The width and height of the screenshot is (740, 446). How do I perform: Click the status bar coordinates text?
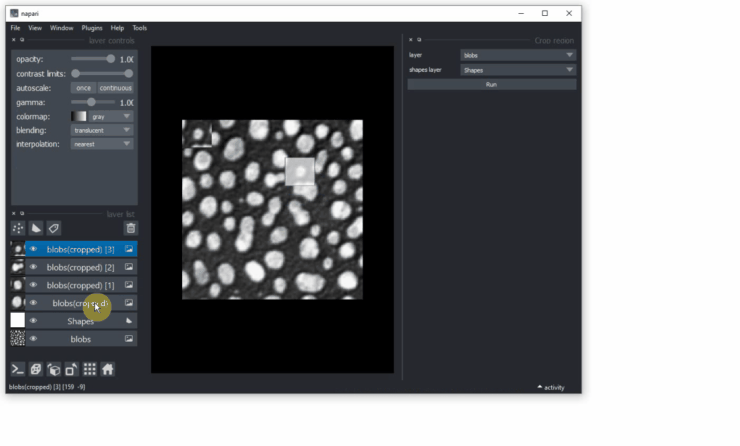pyautogui.click(x=47, y=387)
